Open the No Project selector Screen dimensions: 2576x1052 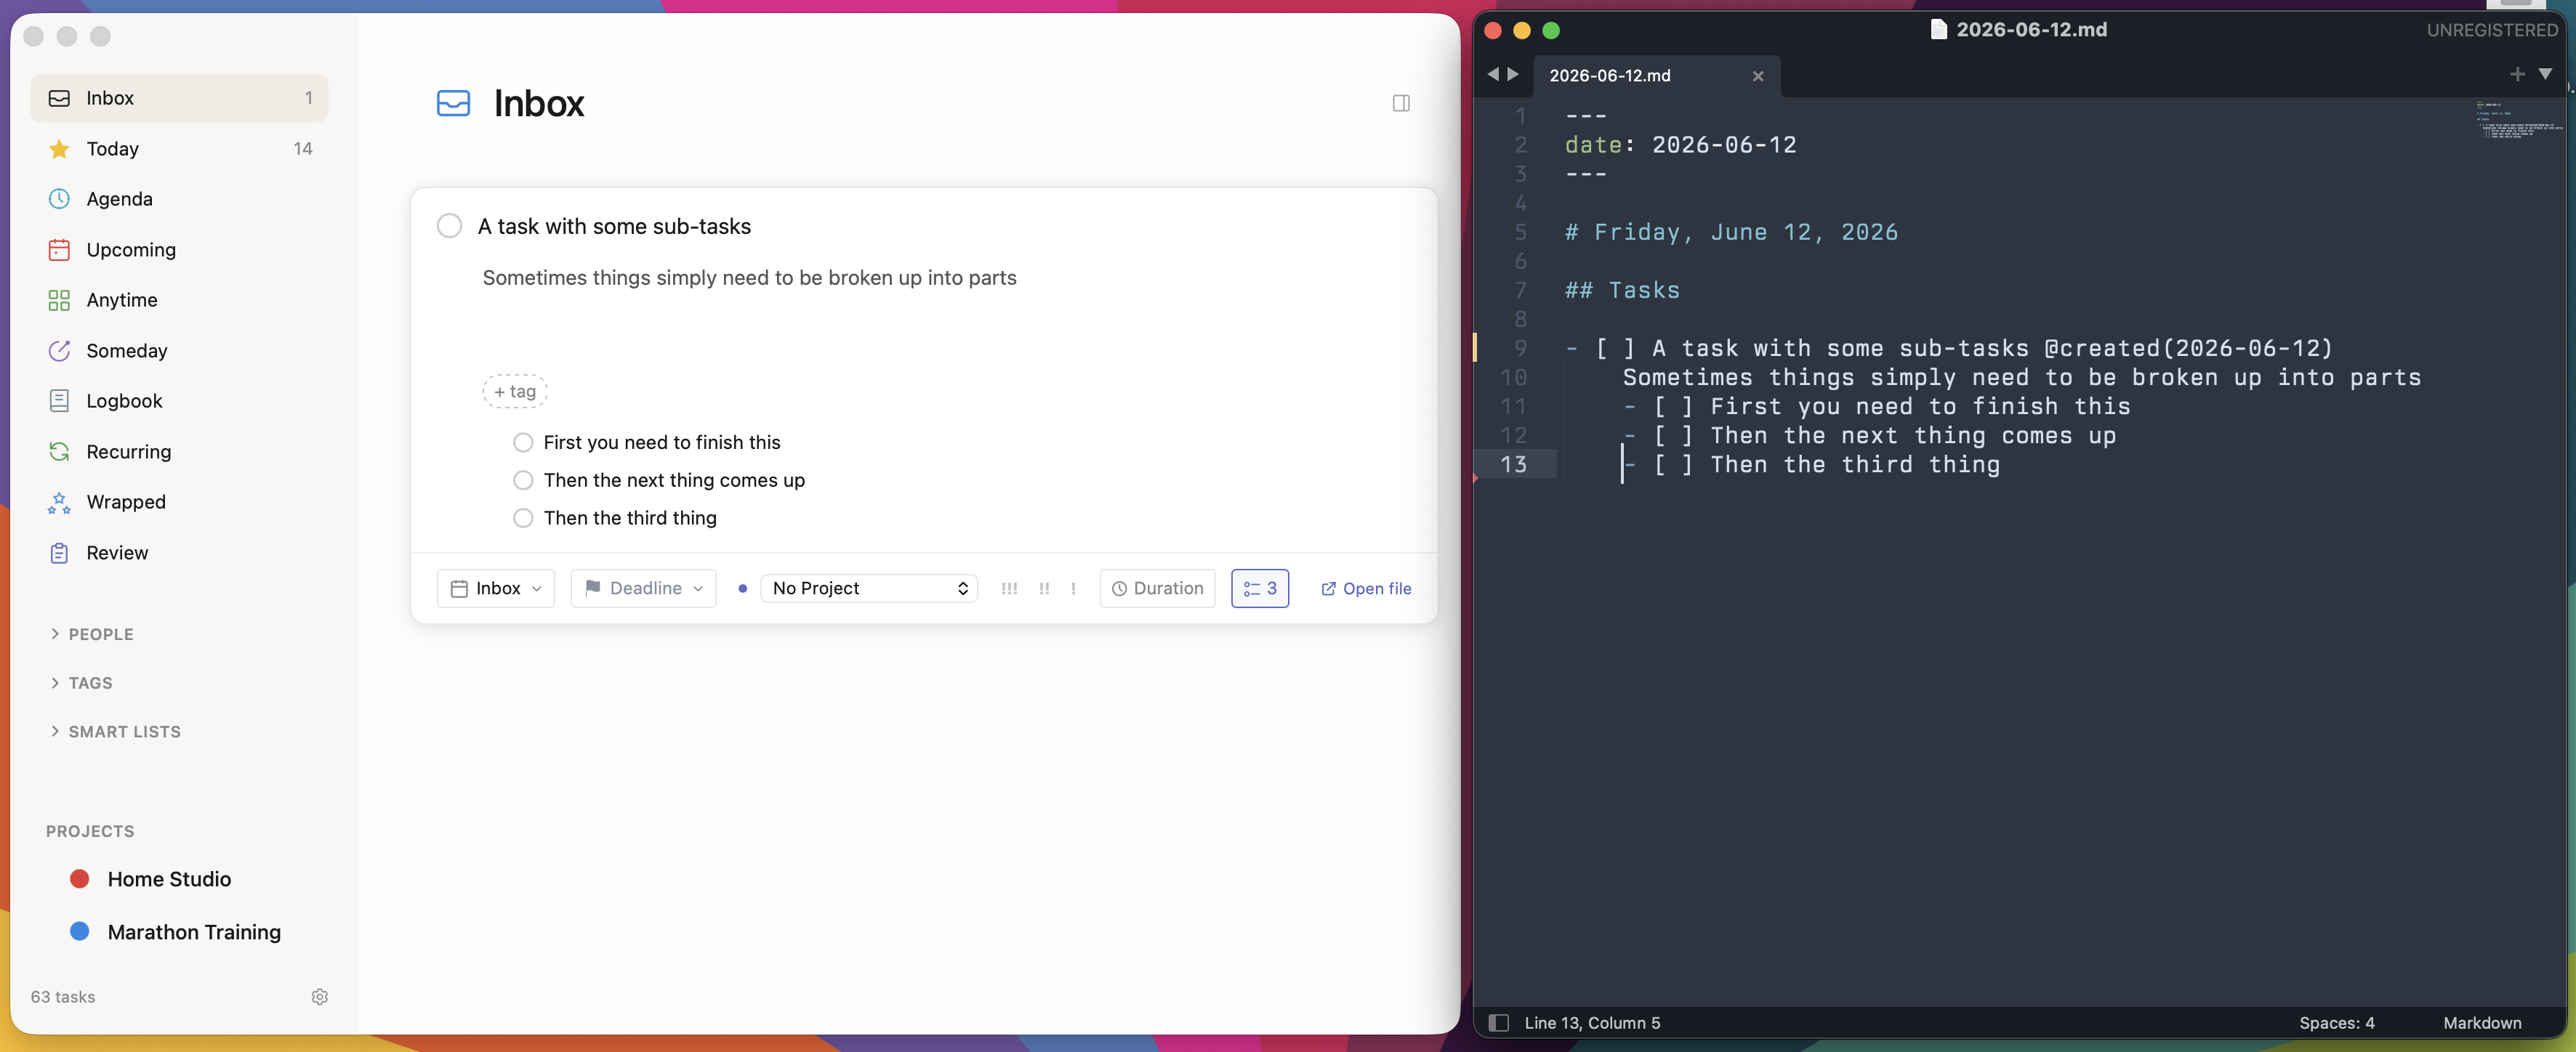pyautogui.click(x=868, y=588)
